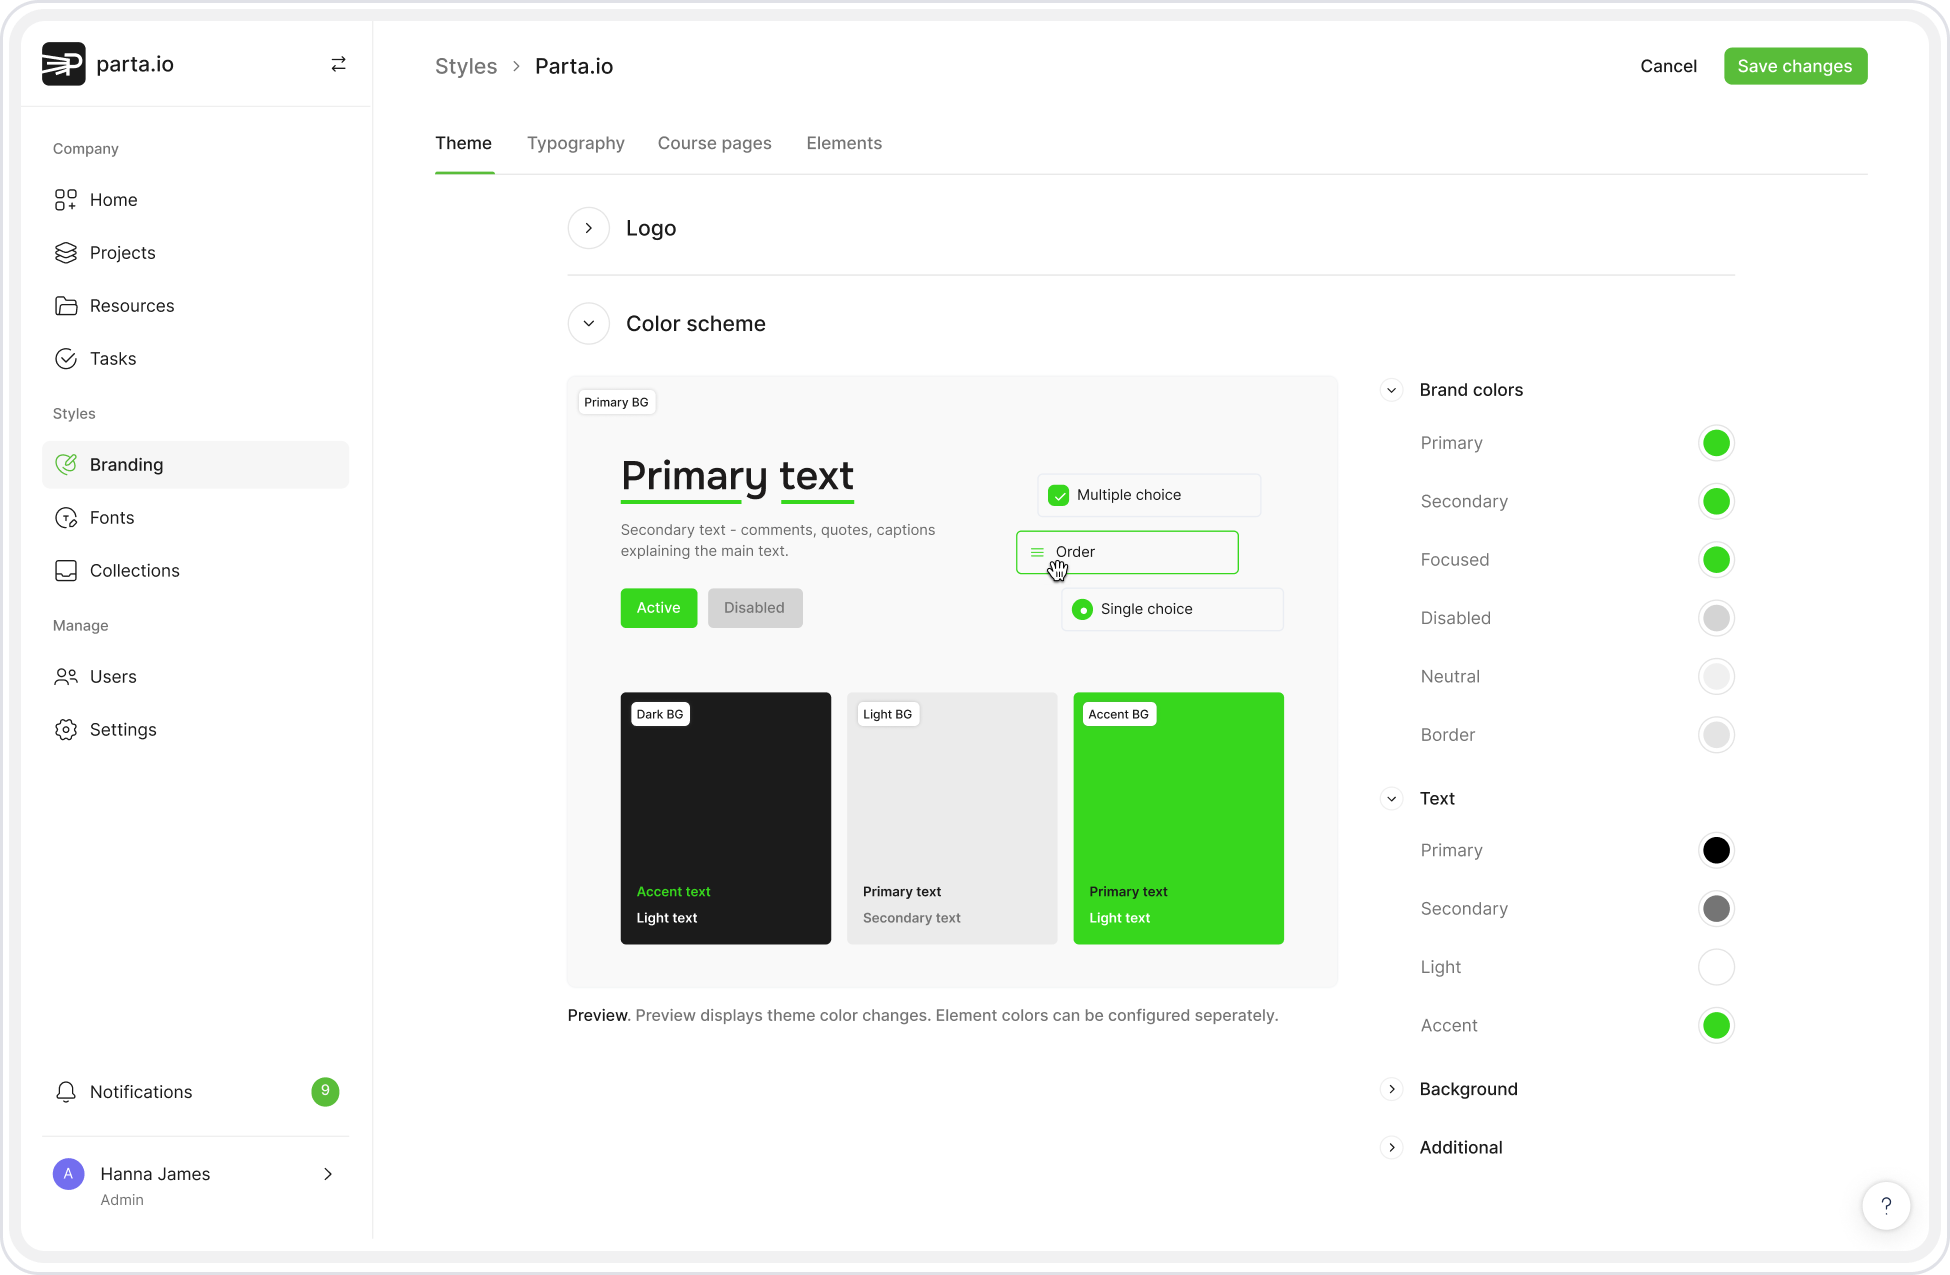Image resolution: width=1950 pixels, height=1275 pixels.
Task: Expand the Background color group
Action: (1391, 1089)
